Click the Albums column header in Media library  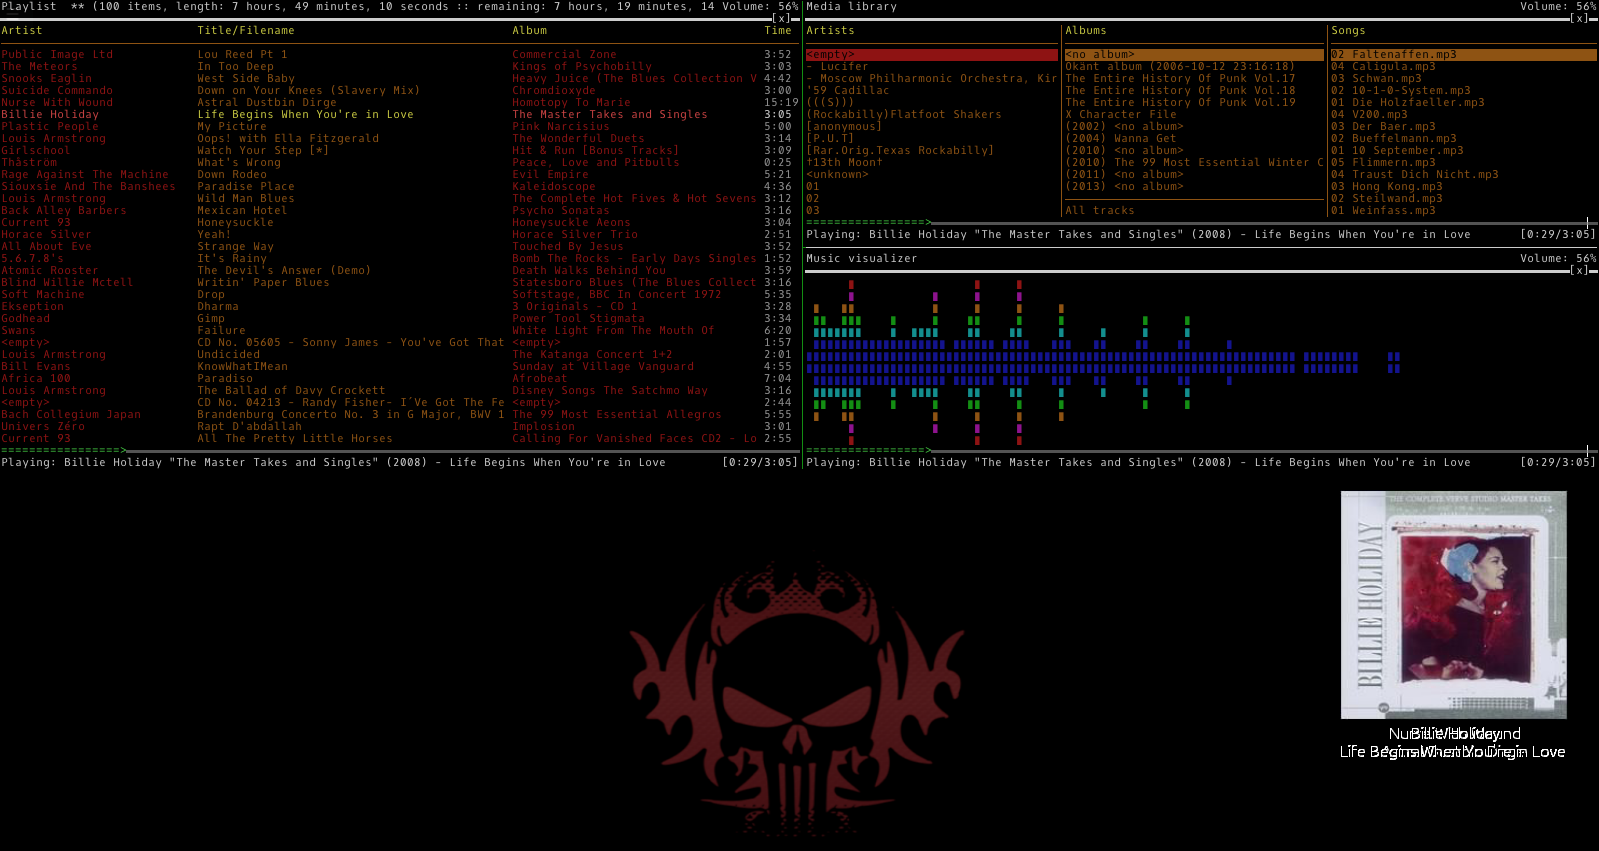pos(1086,31)
